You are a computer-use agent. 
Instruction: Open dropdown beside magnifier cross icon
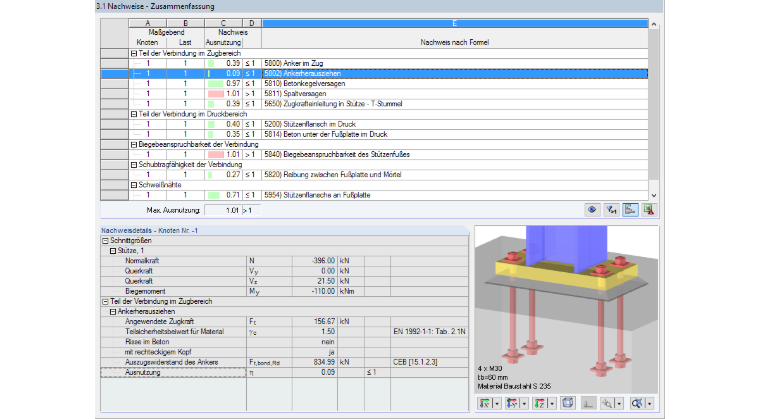(649, 403)
